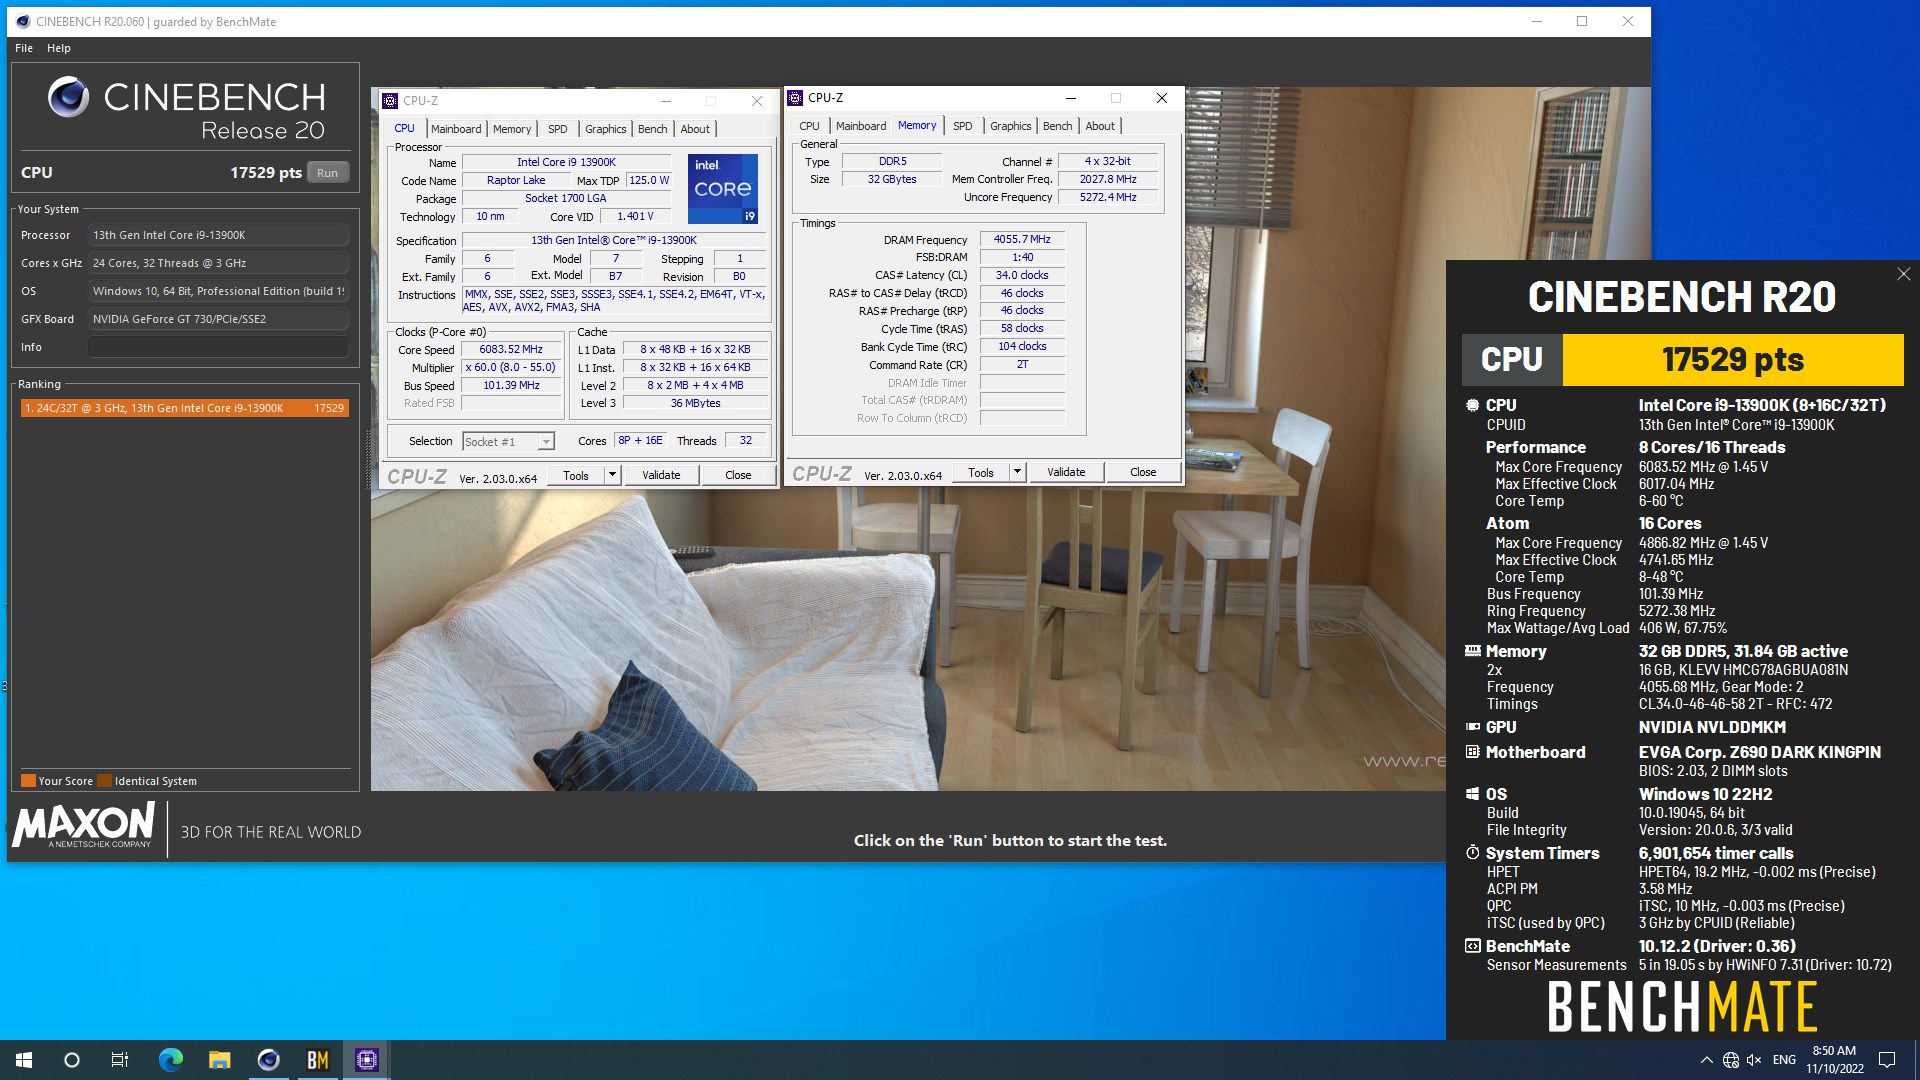Expand Tools dropdown arrow in left CPU-Z
Screen dimensions: 1920x1080
click(x=613, y=476)
